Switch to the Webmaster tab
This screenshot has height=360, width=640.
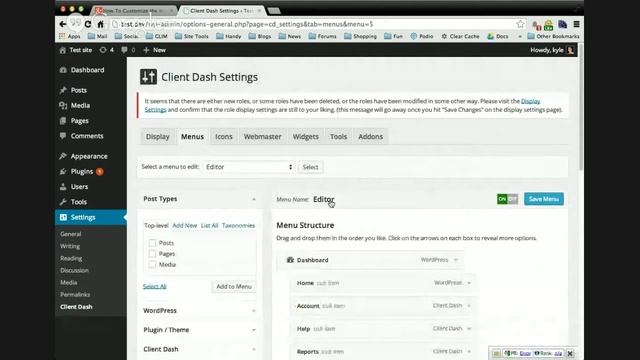pyautogui.click(x=262, y=137)
